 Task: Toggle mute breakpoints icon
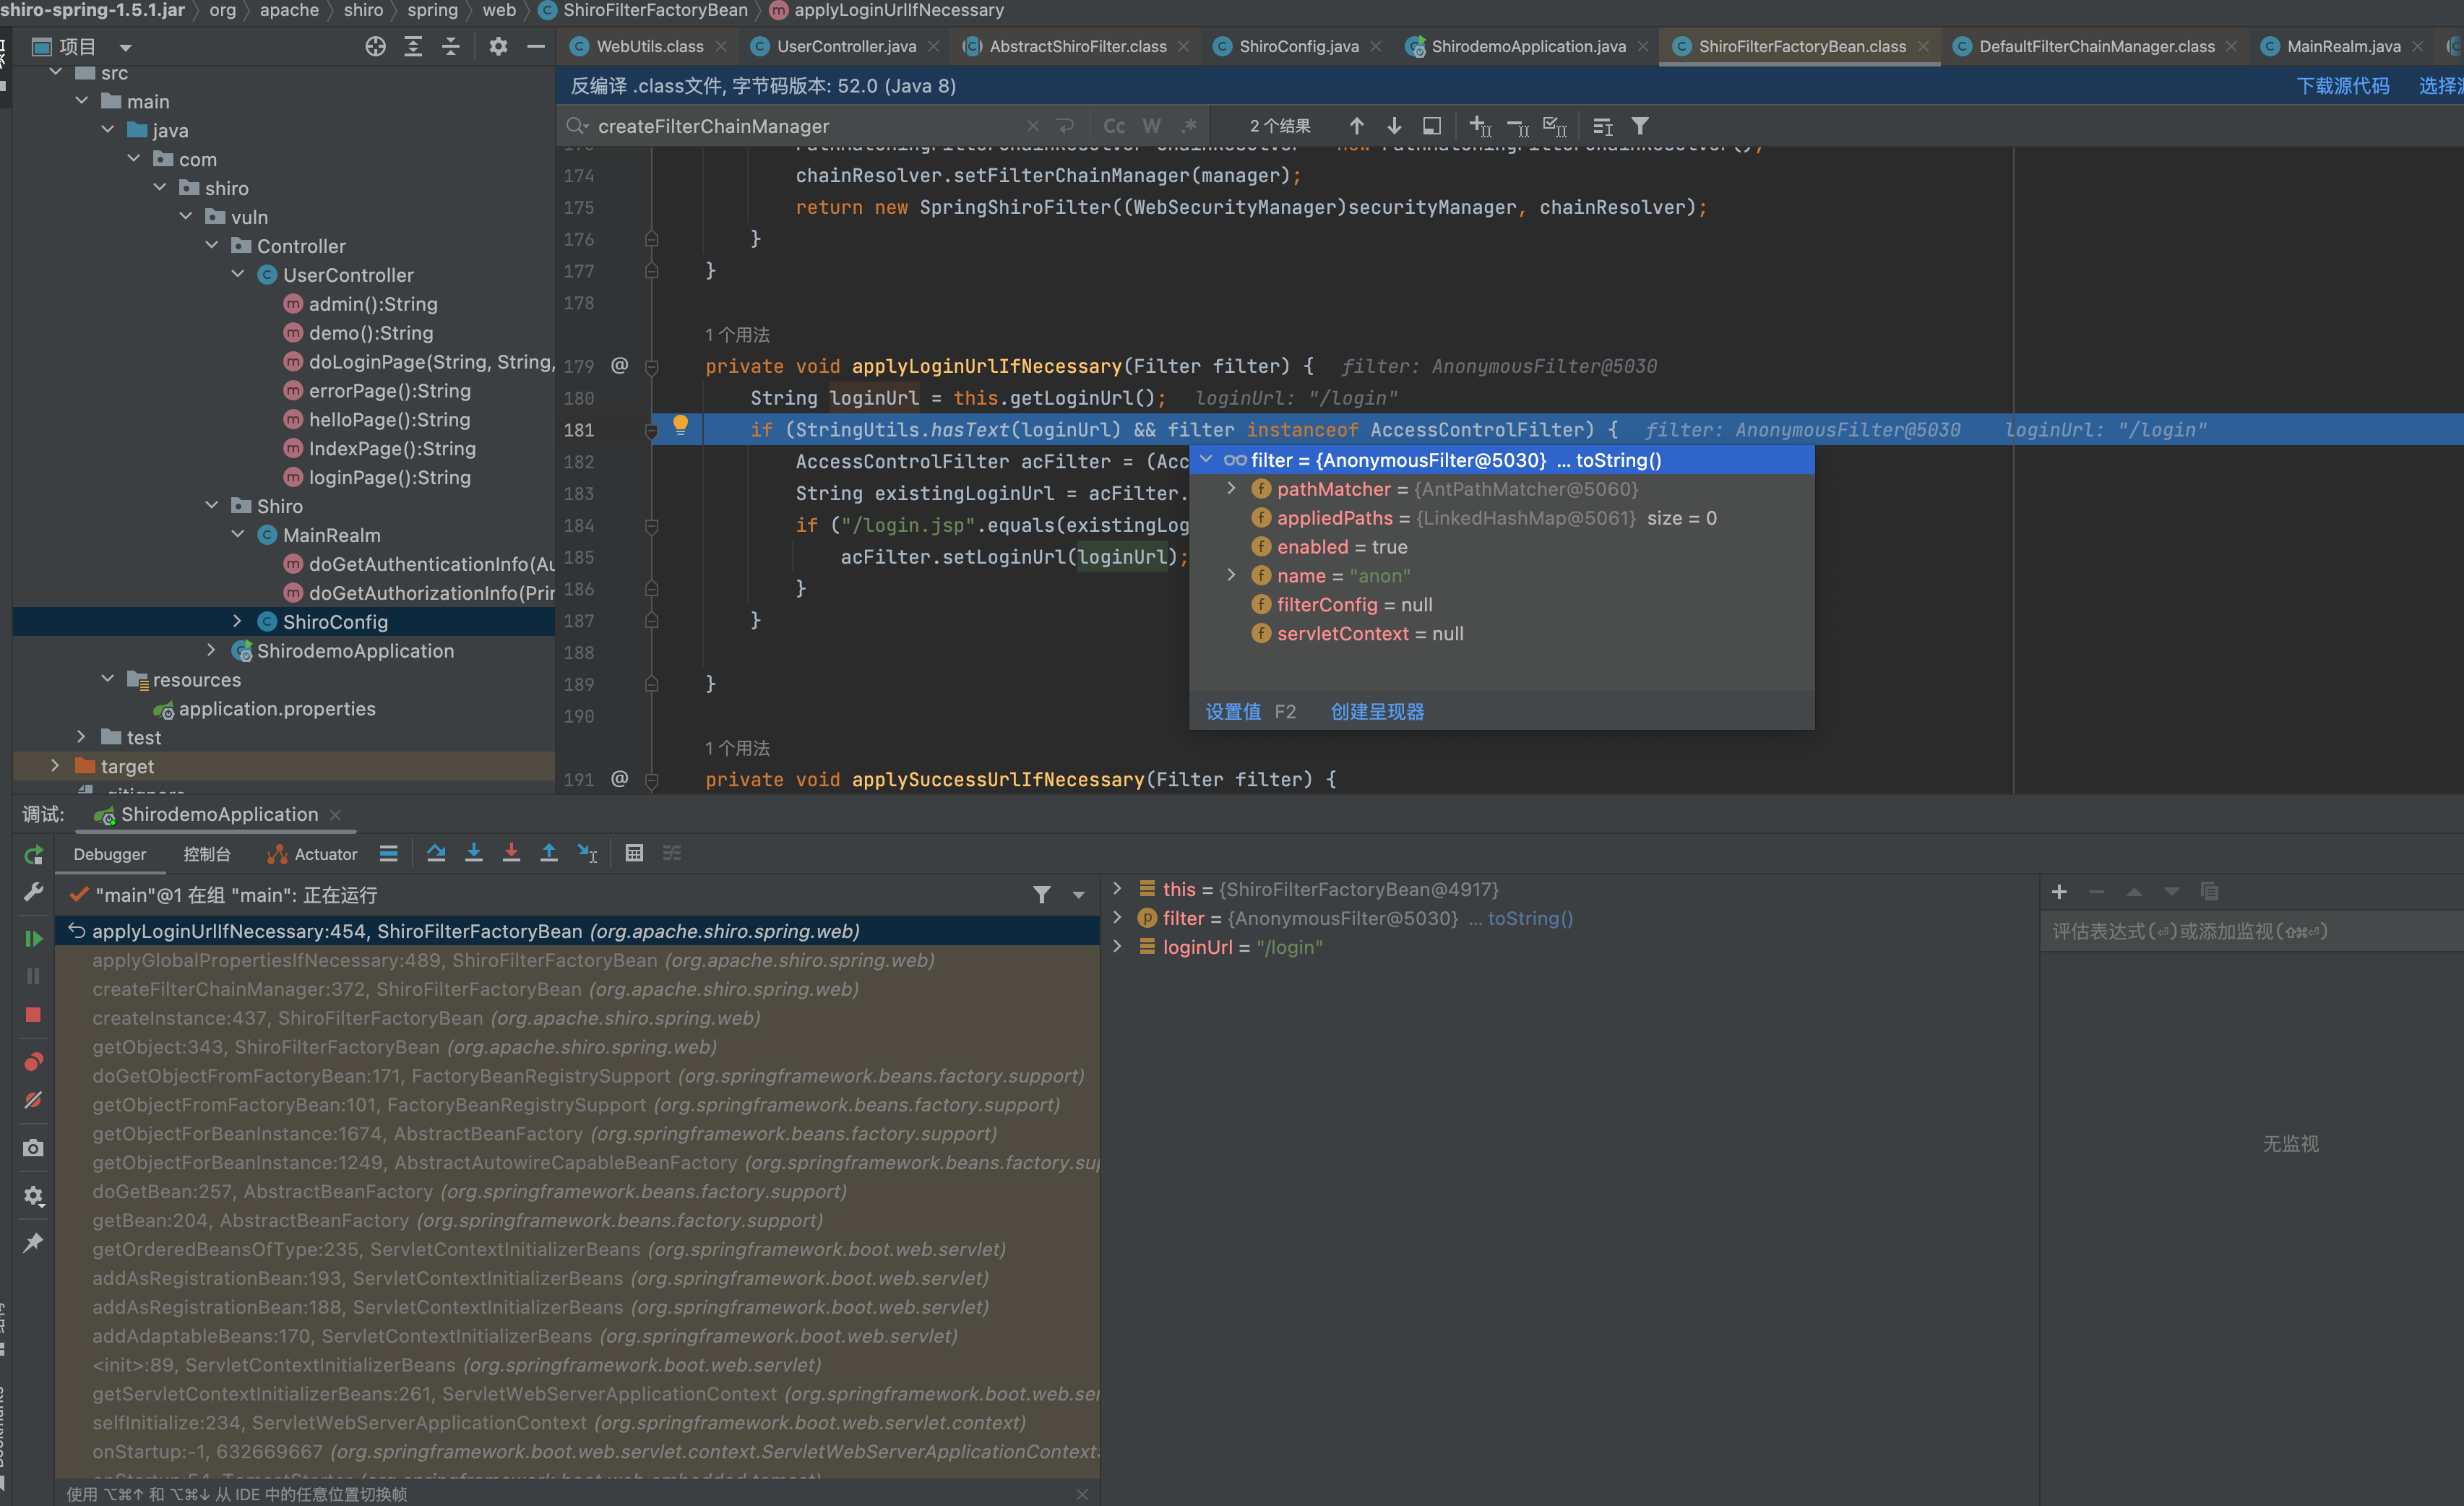click(33, 1100)
